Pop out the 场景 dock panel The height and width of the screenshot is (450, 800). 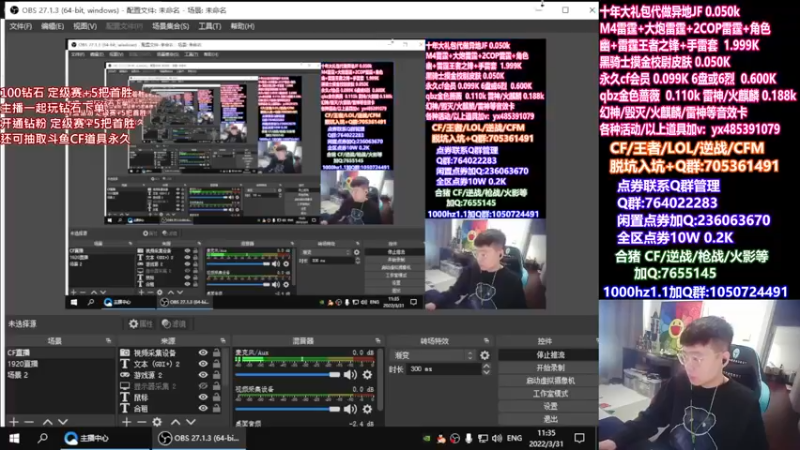click(x=108, y=341)
